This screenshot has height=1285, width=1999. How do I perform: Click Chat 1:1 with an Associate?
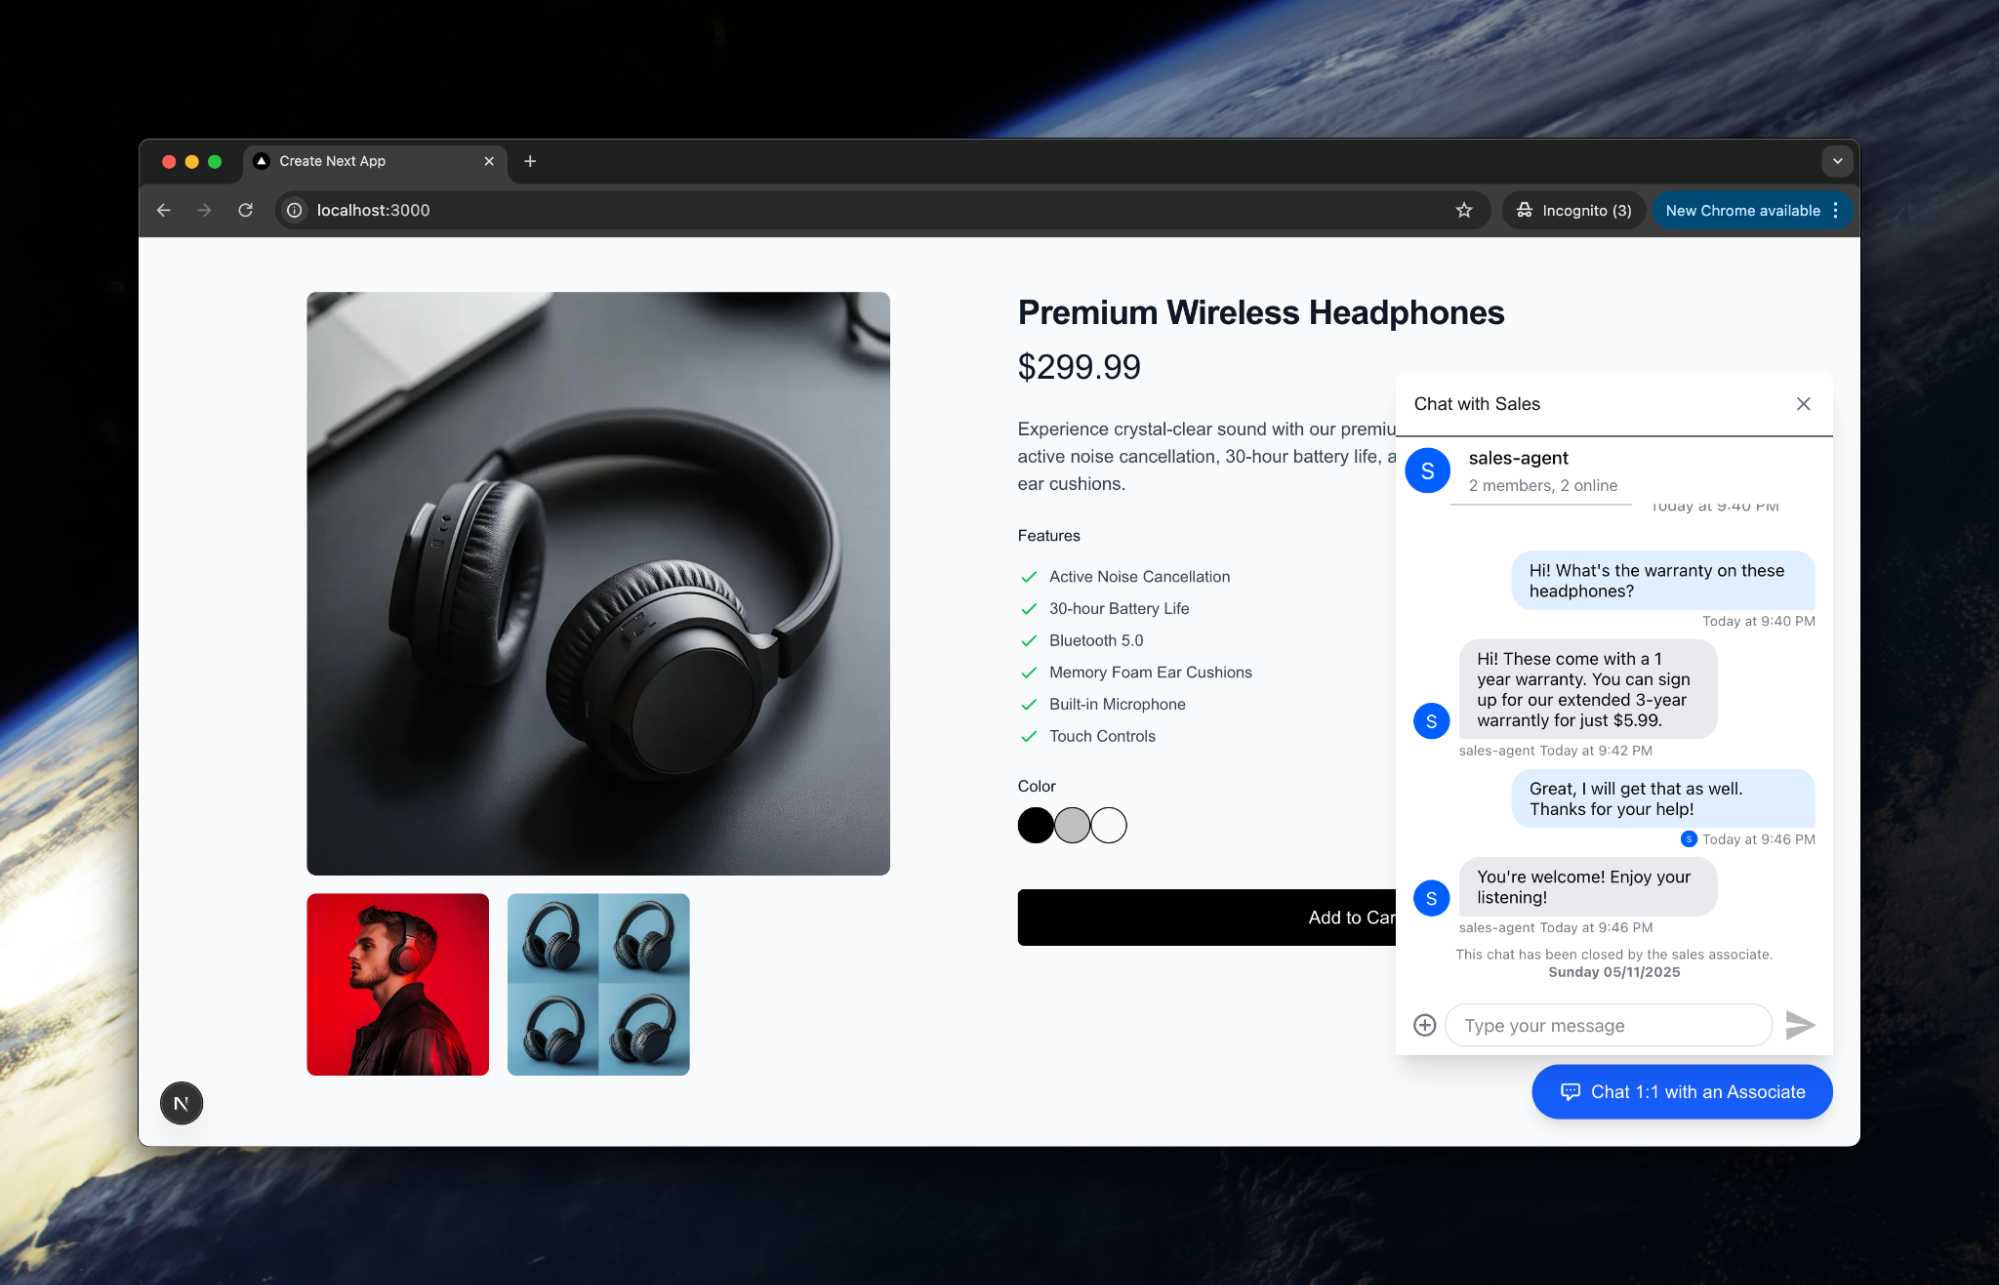[1681, 1092]
